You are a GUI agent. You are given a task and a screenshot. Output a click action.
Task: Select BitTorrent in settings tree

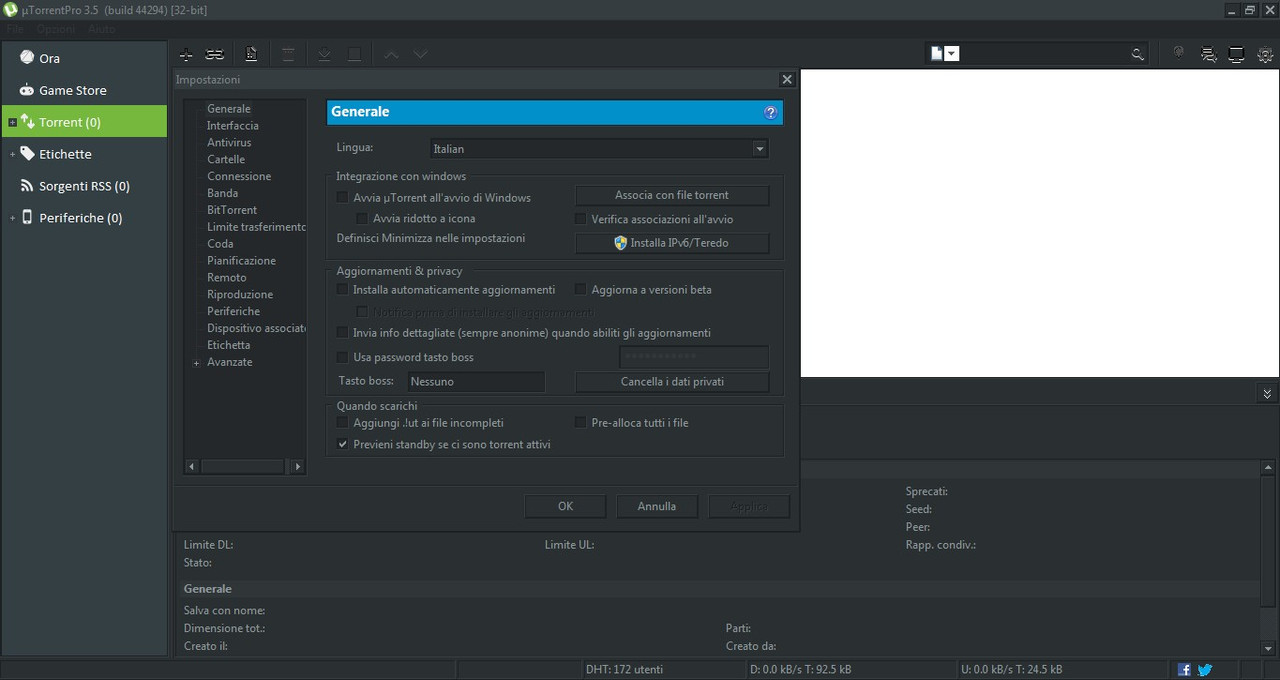232,210
